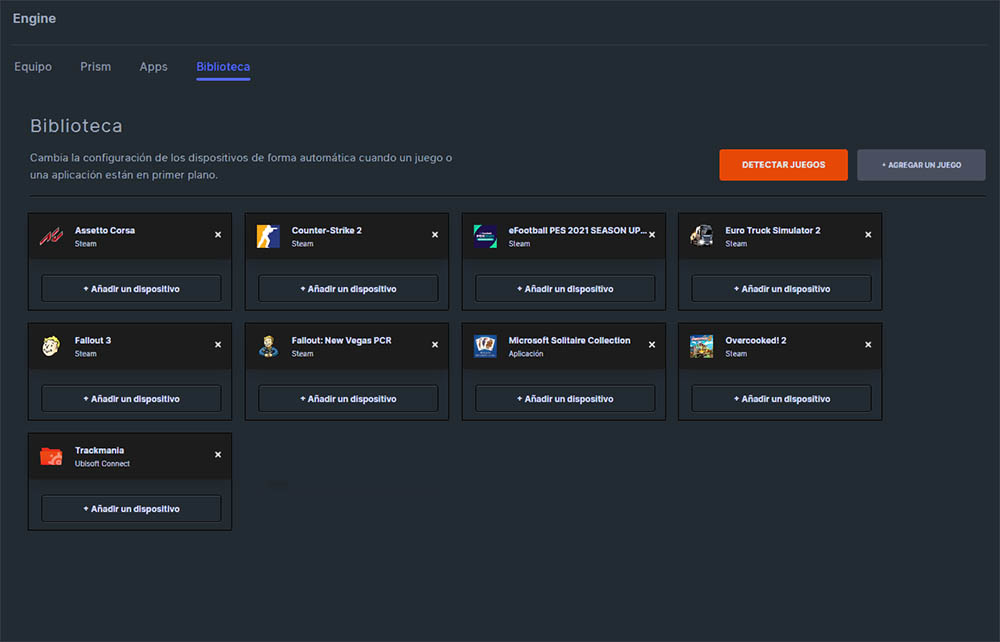Image resolution: width=1000 pixels, height=642 pixels.
Task: Add a device to Fallout: New Vegas PCR
Action: pyautogui.click(x=348, y=399)
